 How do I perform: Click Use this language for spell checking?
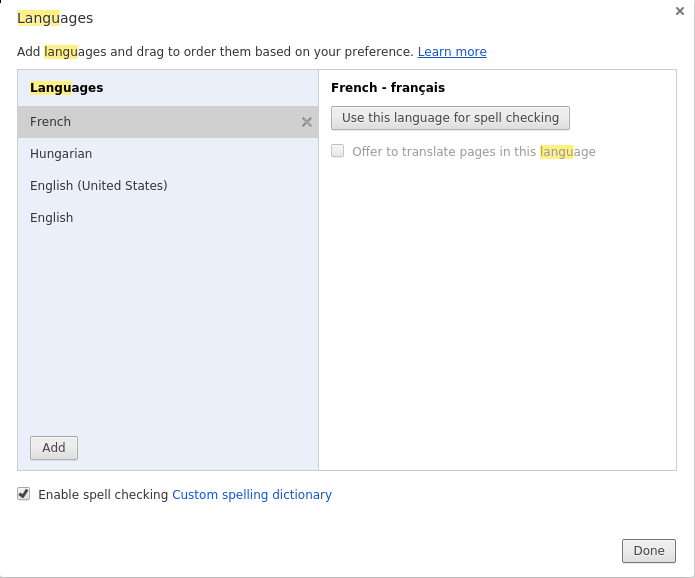[x=450, y=118]
